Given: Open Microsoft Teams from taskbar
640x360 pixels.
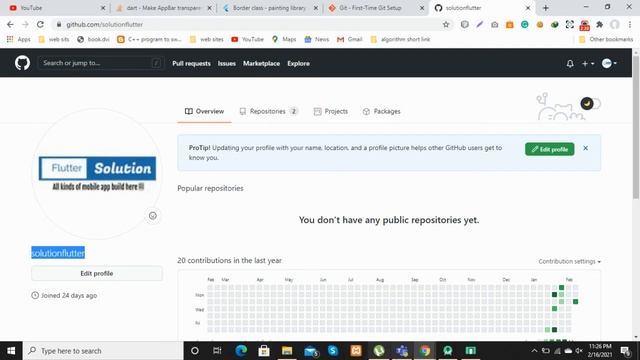Looking at the screenshot, I should (x=402, y=351).
